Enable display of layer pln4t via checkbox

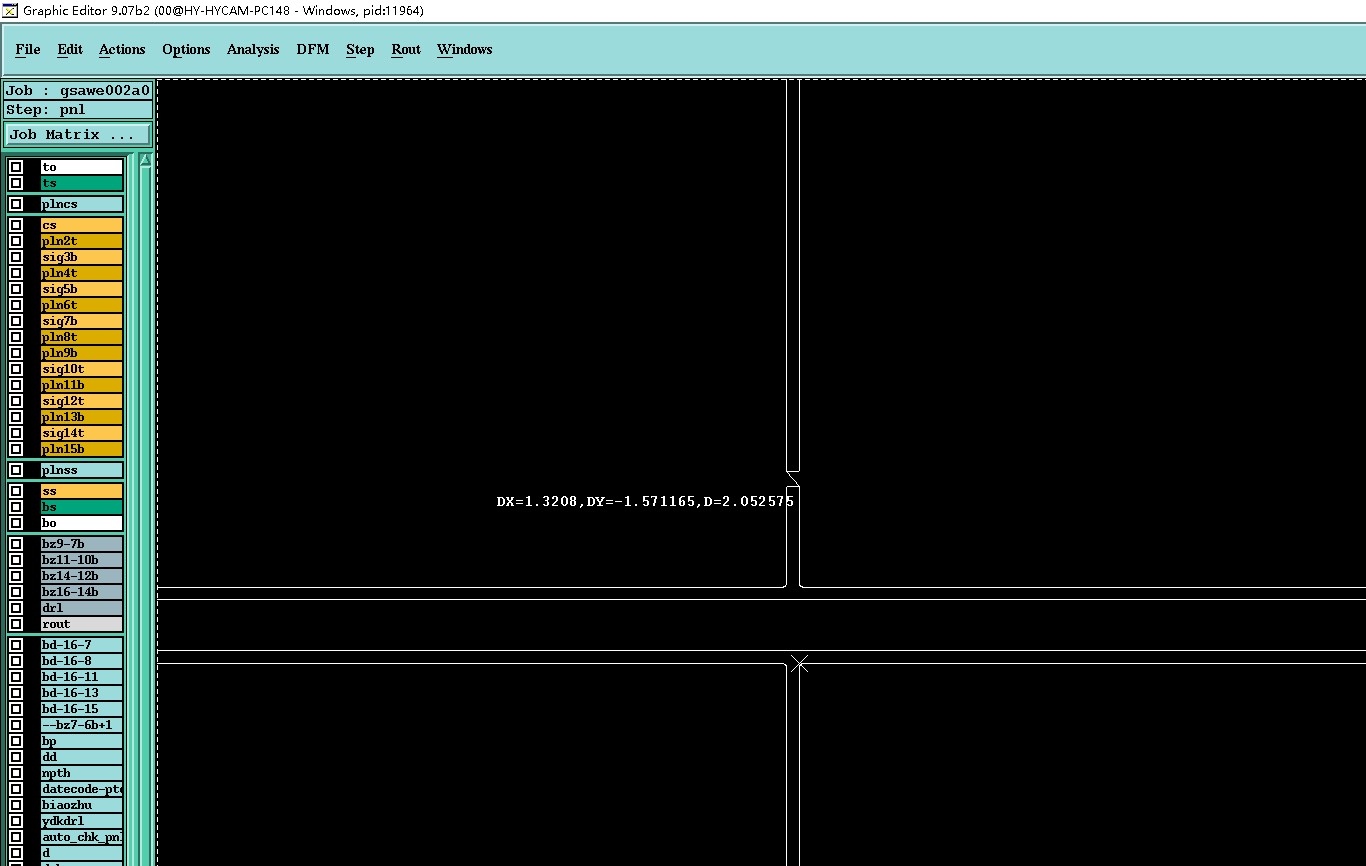tap(16, 273)
